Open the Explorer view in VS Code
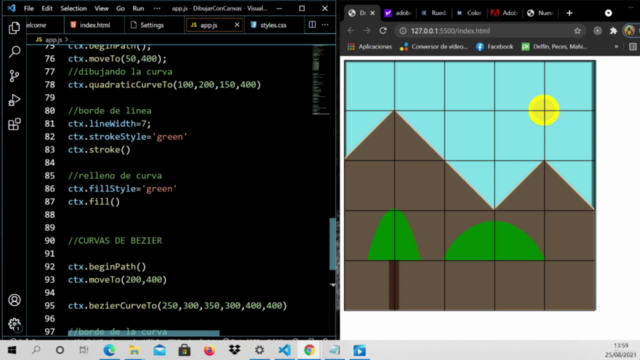The image size is (640, 360). [14, 28]
